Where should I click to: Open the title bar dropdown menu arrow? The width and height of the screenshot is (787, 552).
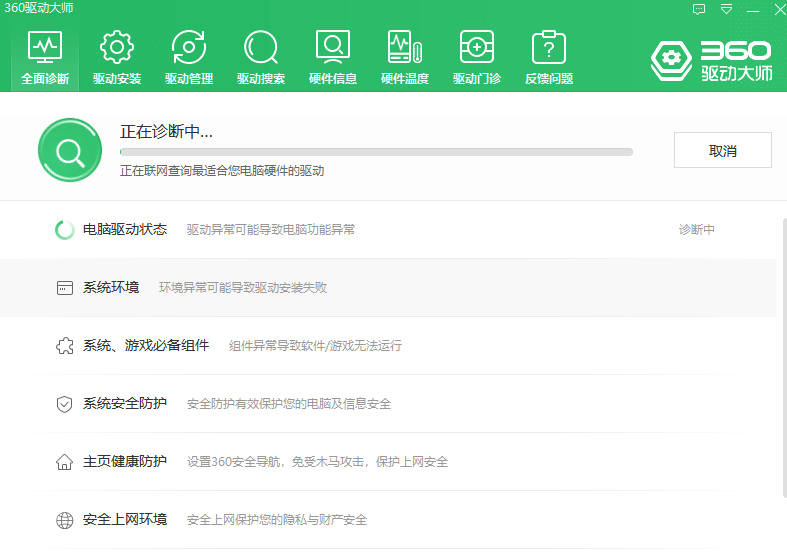[726, 9]
